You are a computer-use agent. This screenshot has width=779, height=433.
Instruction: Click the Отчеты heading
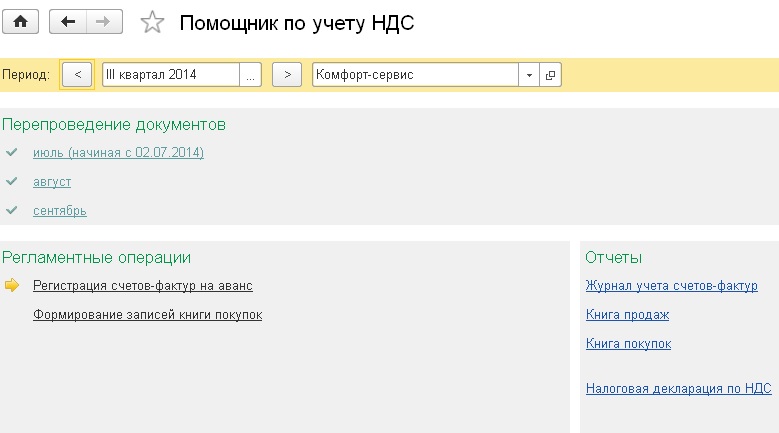(x=614, y=257)
